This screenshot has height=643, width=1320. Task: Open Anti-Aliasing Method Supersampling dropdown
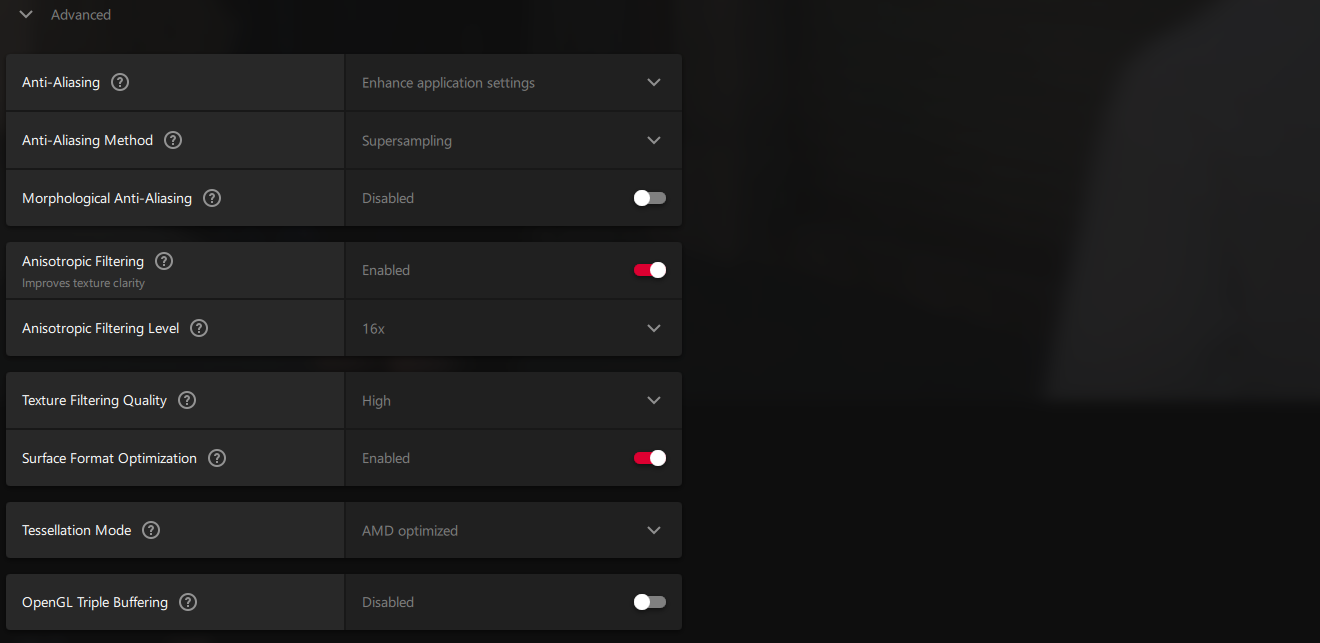pyautogui.click(x=513, y=140)
